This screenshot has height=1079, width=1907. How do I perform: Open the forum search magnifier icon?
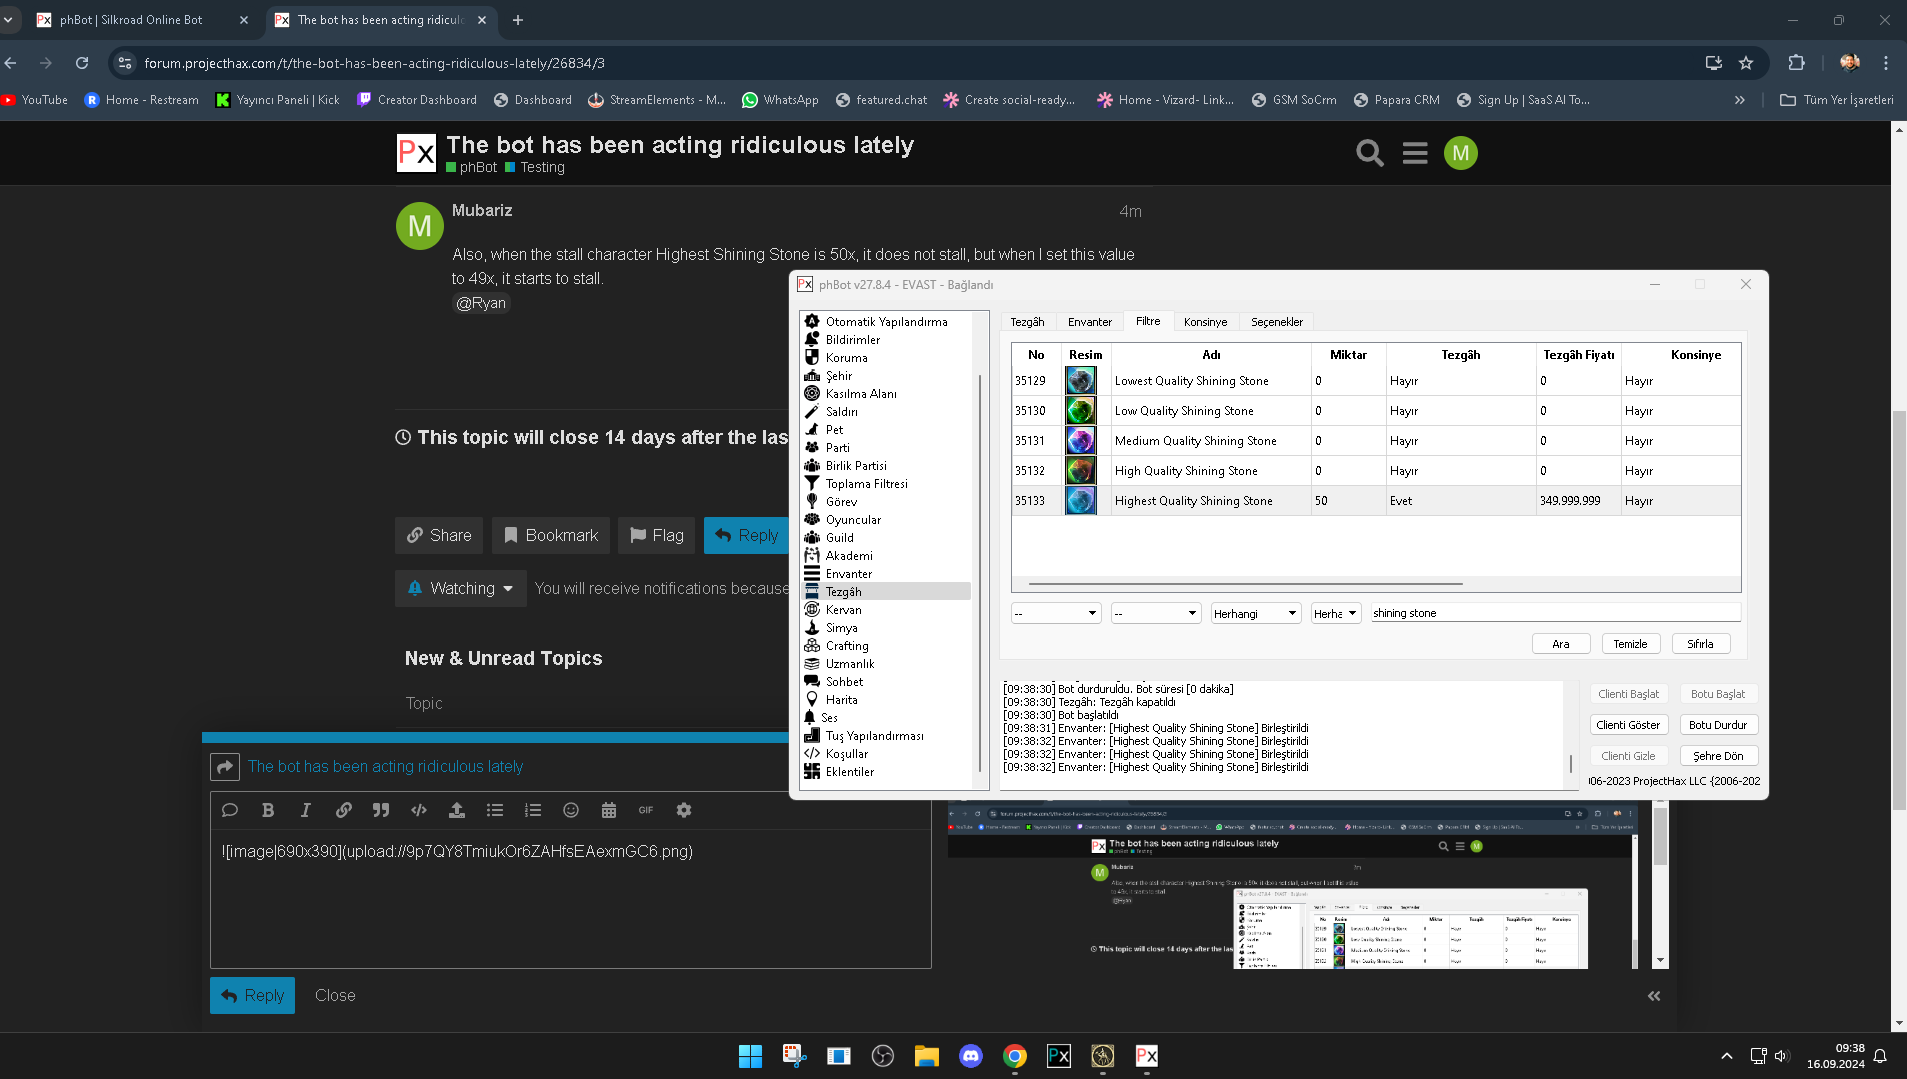(x=1369, y=153)
